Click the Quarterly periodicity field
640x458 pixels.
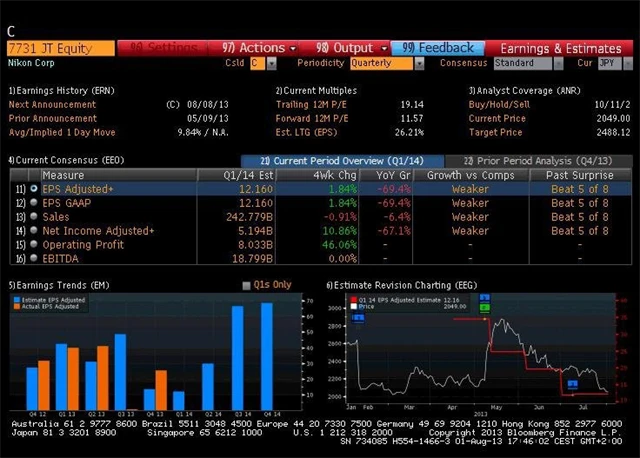(x=382, y=63)
